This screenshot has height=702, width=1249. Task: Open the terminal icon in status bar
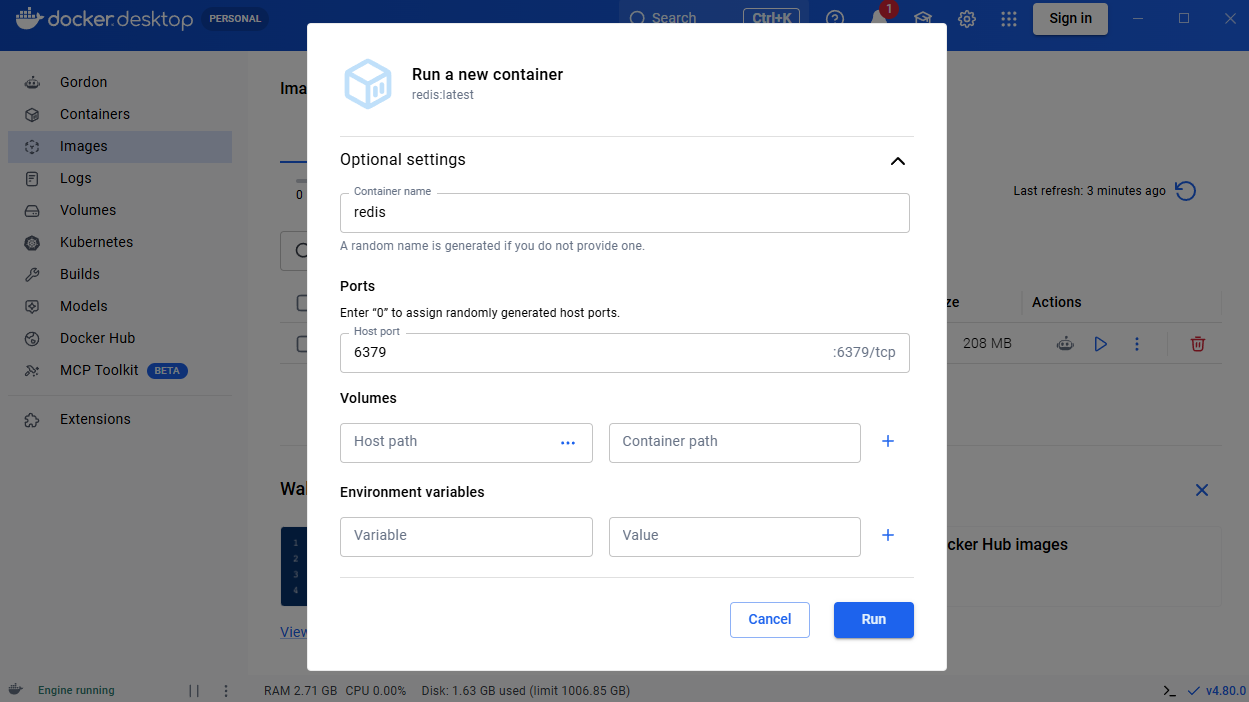pyautogui.click(x=1169, y=691)
